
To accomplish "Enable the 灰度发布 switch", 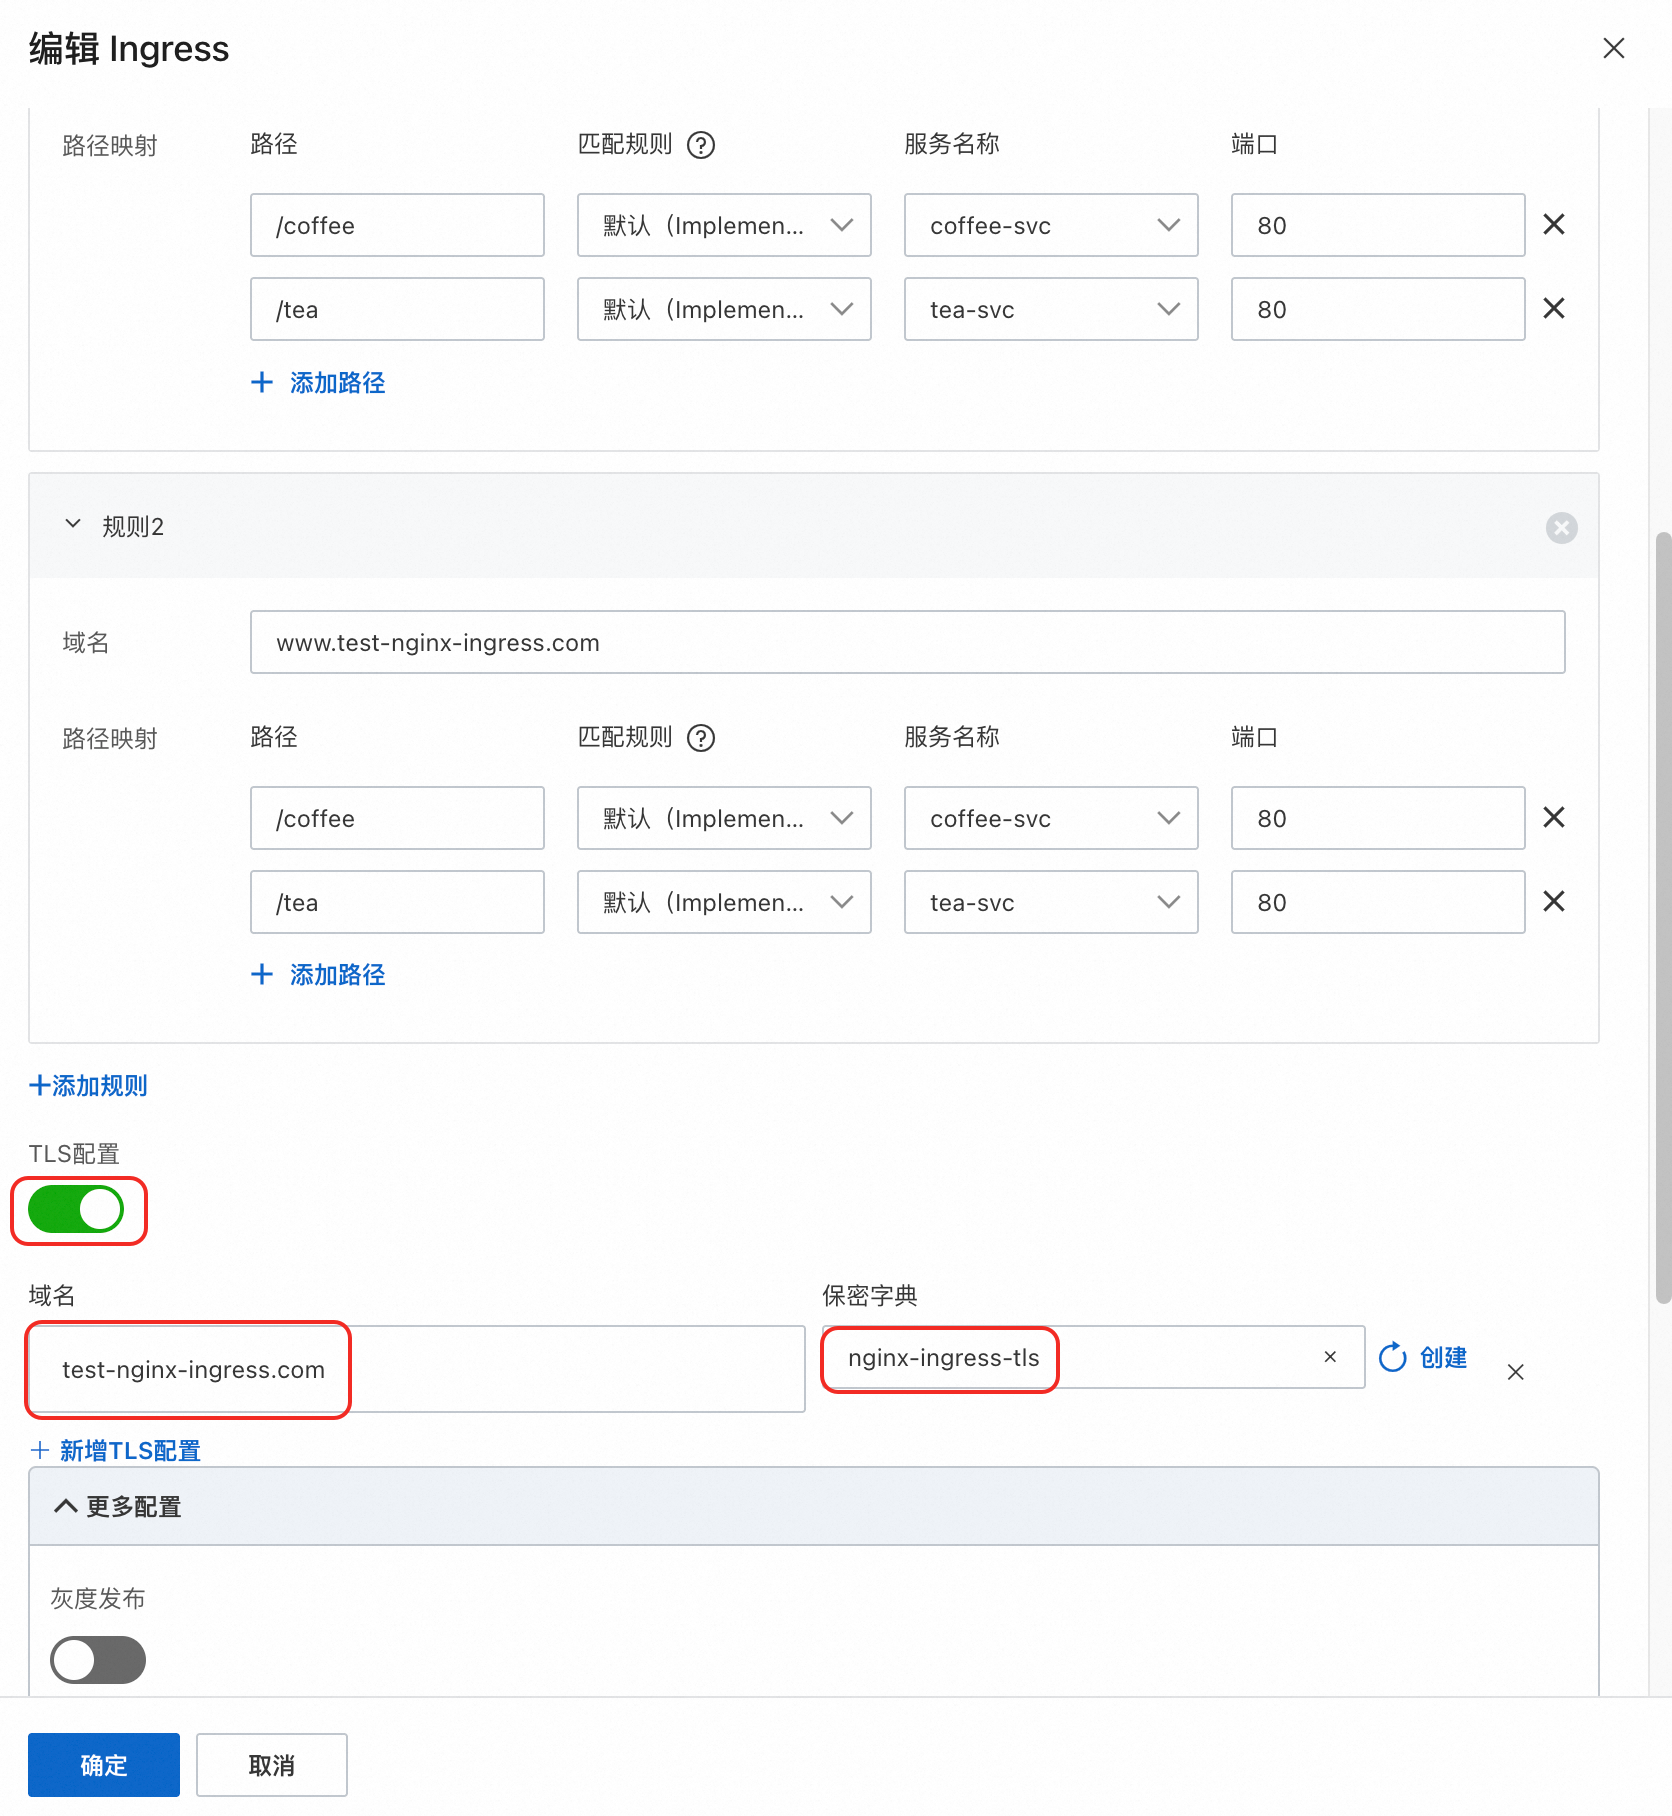I will pyautogui.click(x=98, y=1660).
